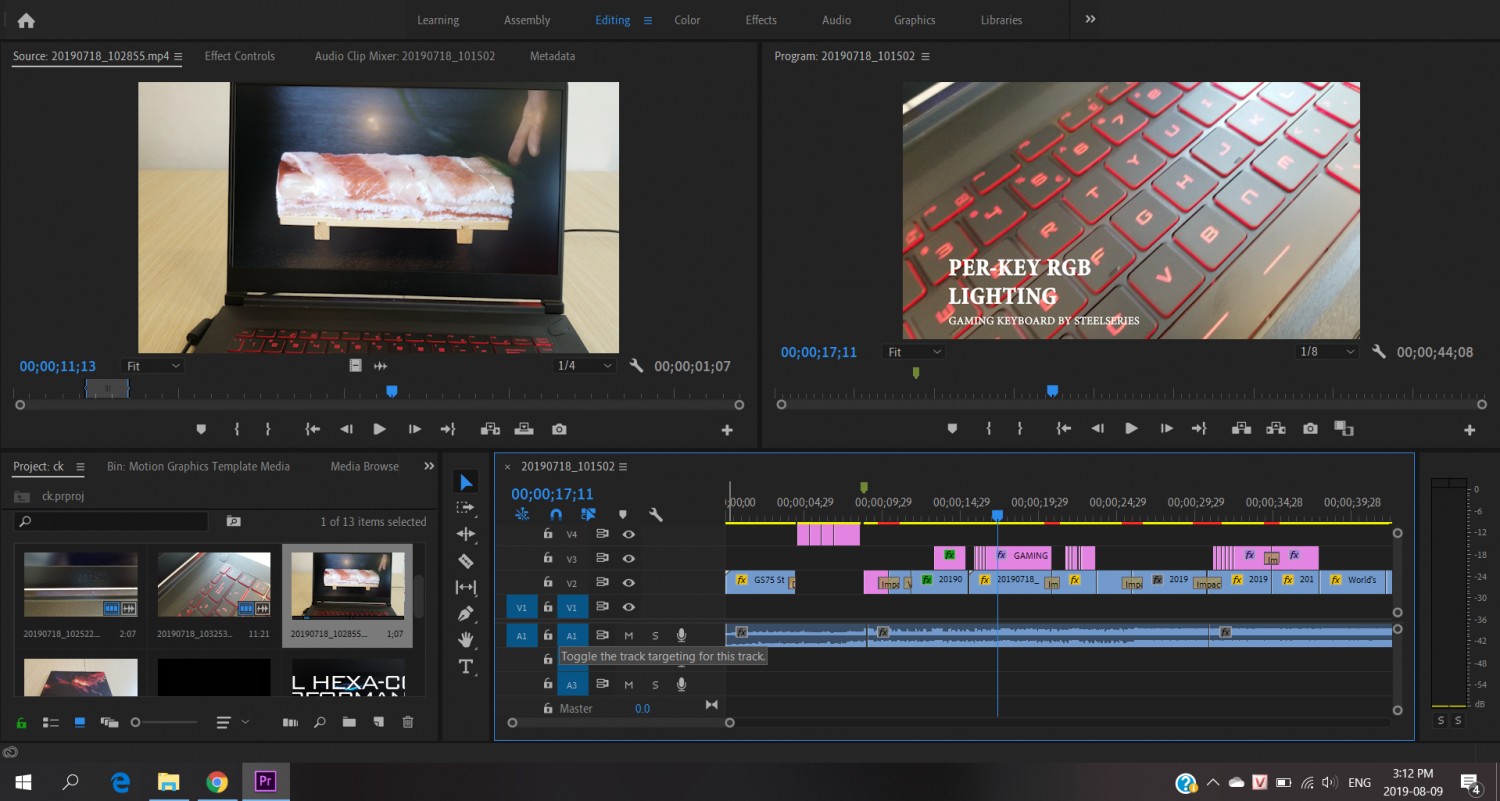
Task: Toggle Snap in the timeline
Action: coord(556,515)
